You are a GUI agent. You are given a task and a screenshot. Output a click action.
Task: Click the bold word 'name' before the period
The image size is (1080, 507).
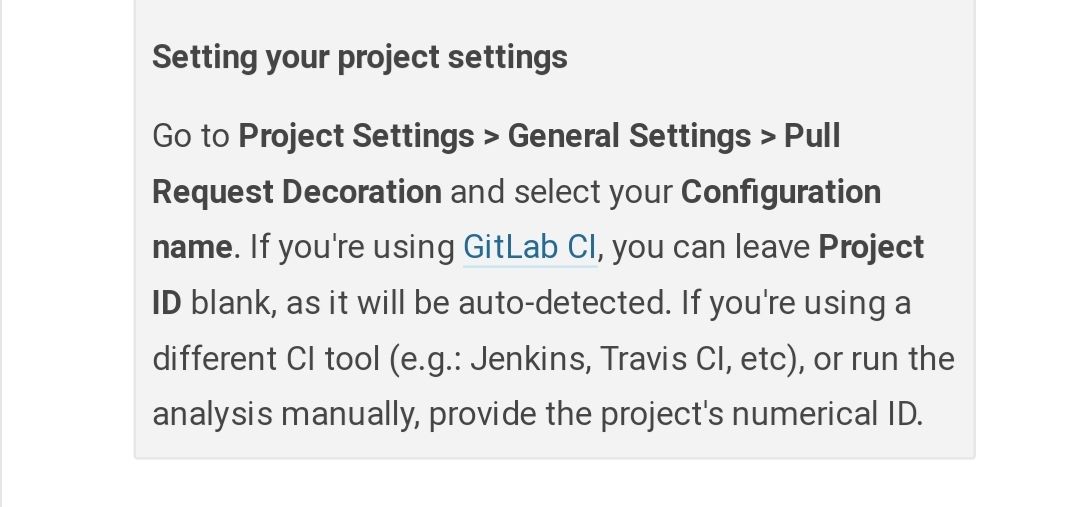(x=192, y=248)
